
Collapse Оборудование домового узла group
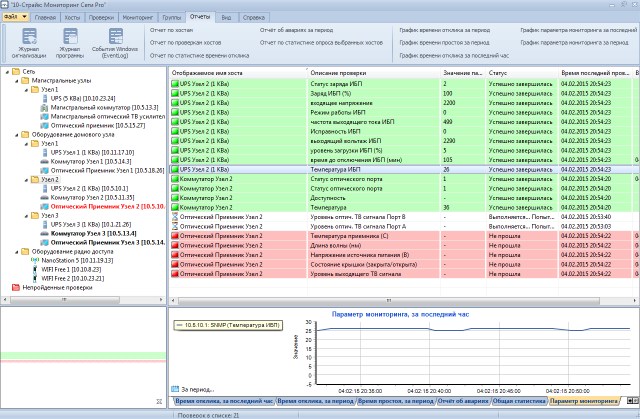(17, 135)
